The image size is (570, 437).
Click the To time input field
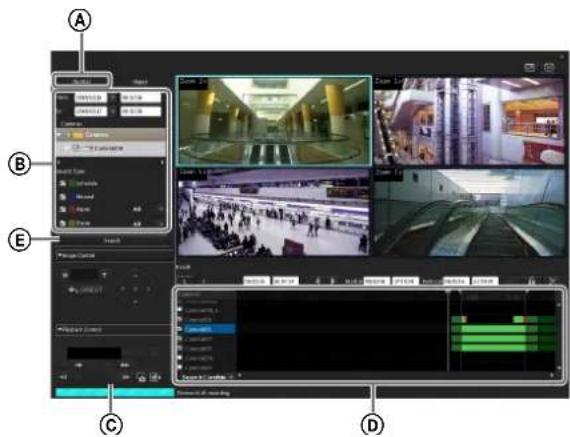pos(141,111)
